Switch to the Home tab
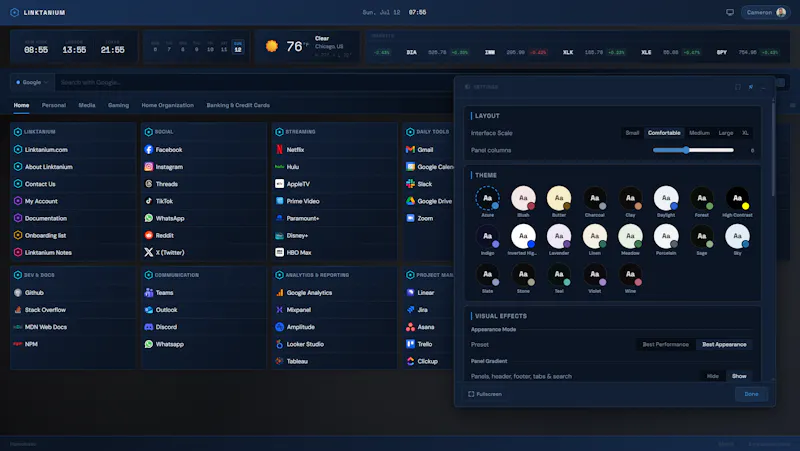The height and width of the screenshot is (451, 800). click(21, 105)
